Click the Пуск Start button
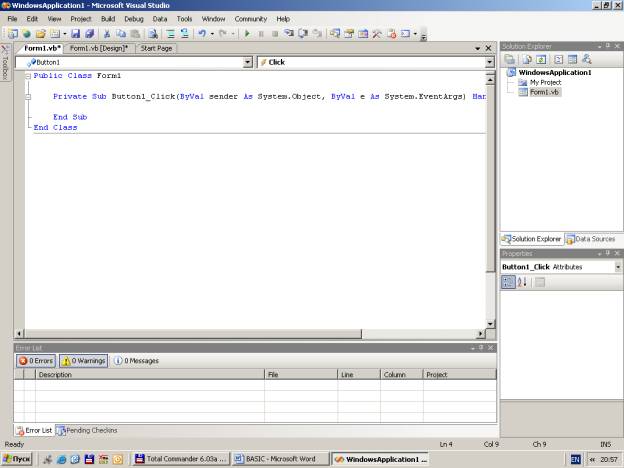624x468 pixels. click(17, 459)
